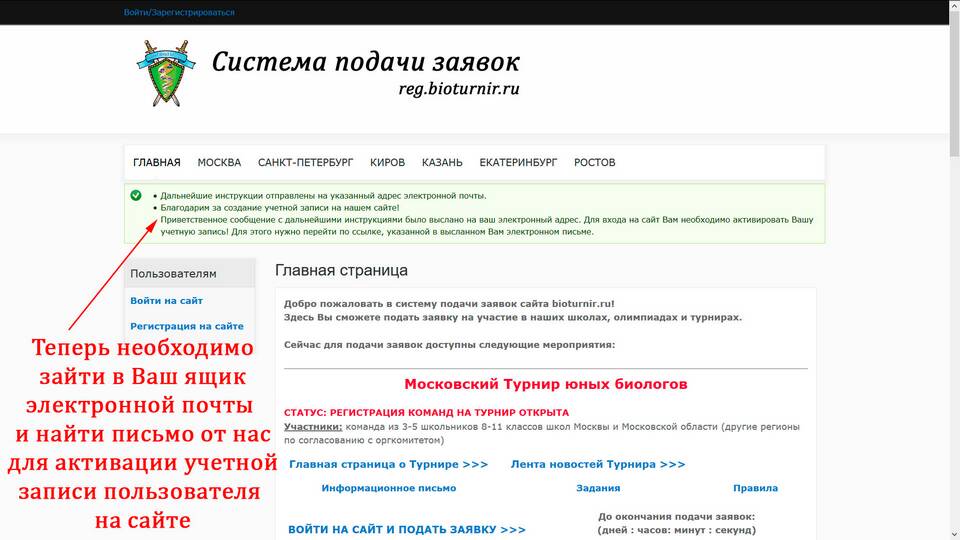Viewport: 960px width, 540px height.
Task: Select the ГЛАВНАЯ menu item
Action: tap(157, 162)
